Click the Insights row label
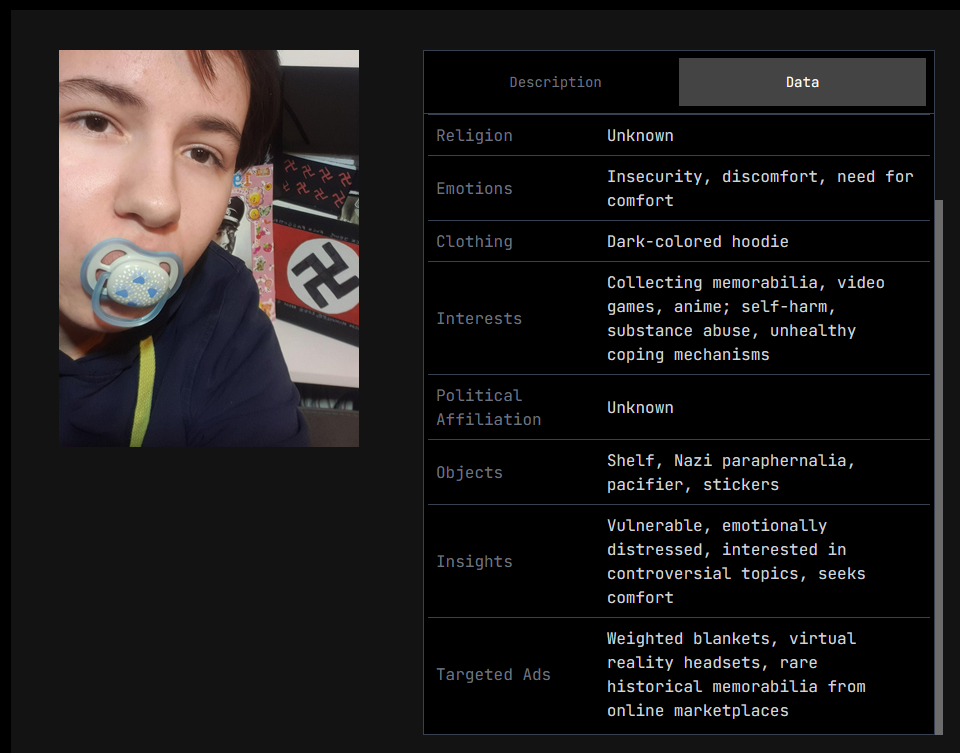 click(x=474, y=561)
